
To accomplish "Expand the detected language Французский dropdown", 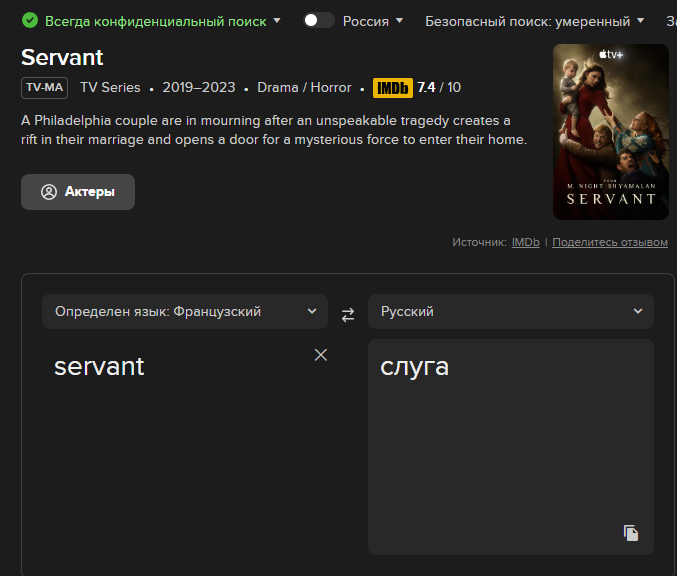I will pos(185,311).
